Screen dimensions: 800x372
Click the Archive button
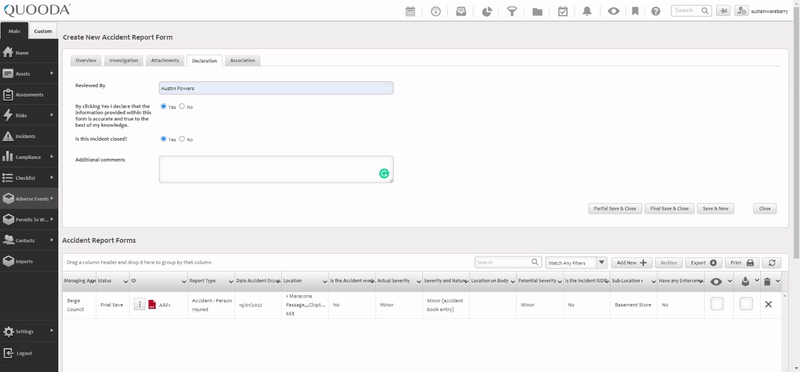[x=668, y=263]
